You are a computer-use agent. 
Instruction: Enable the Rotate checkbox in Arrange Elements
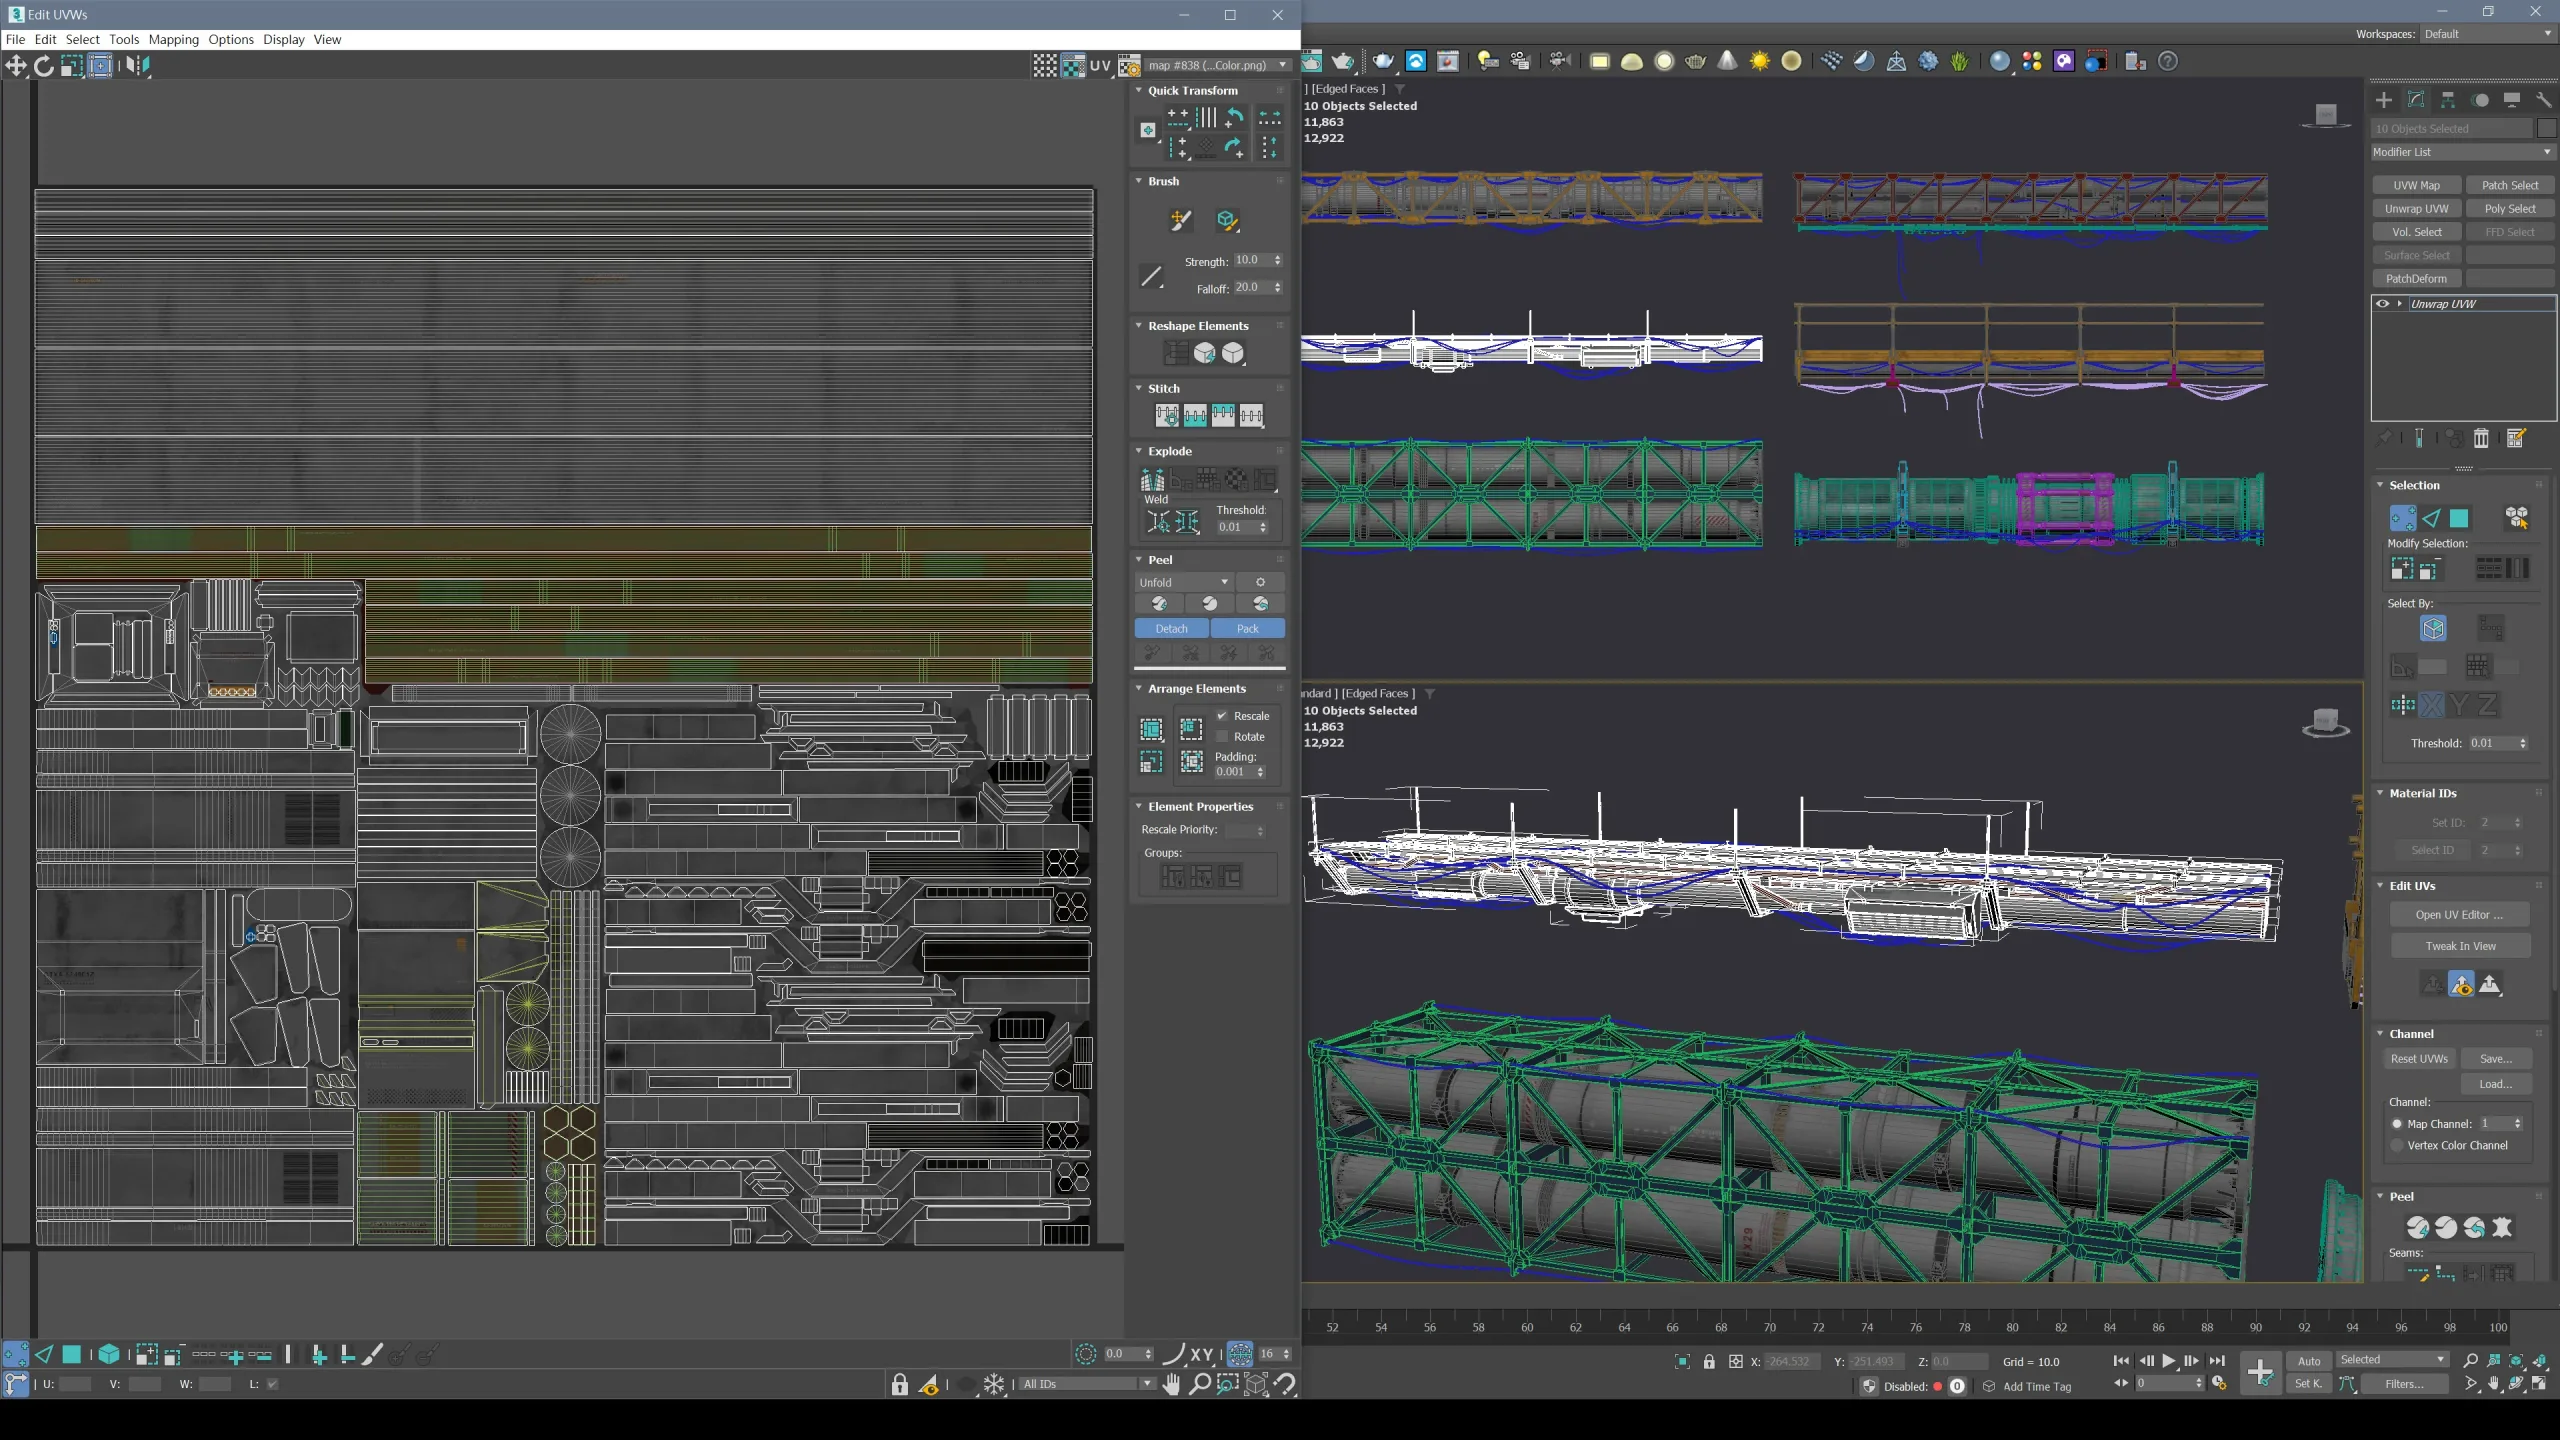coord(1224,736)
